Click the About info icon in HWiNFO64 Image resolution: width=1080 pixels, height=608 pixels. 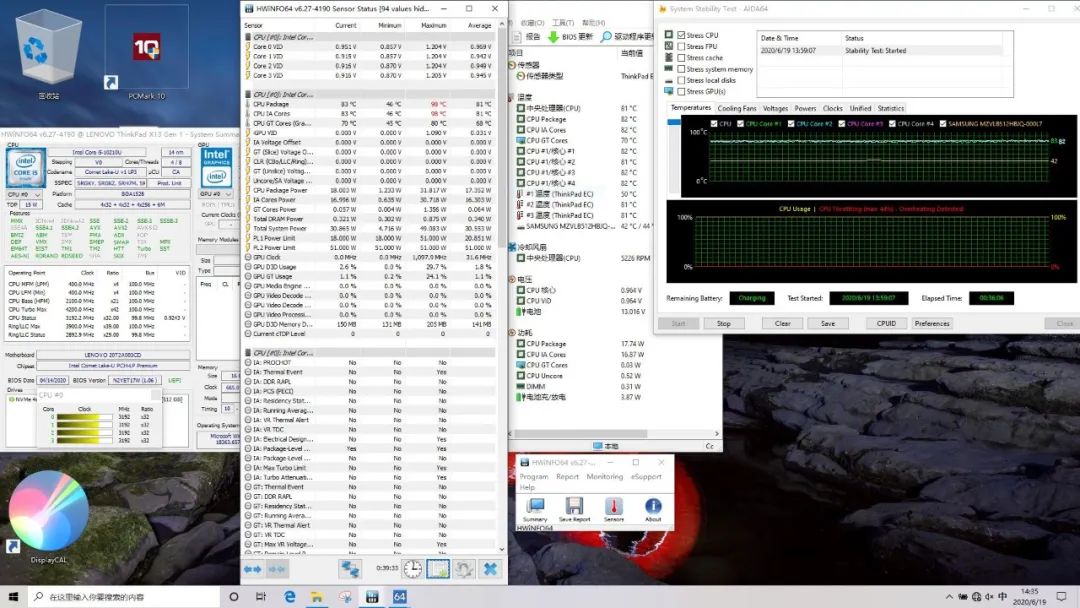tap(653, 510)
